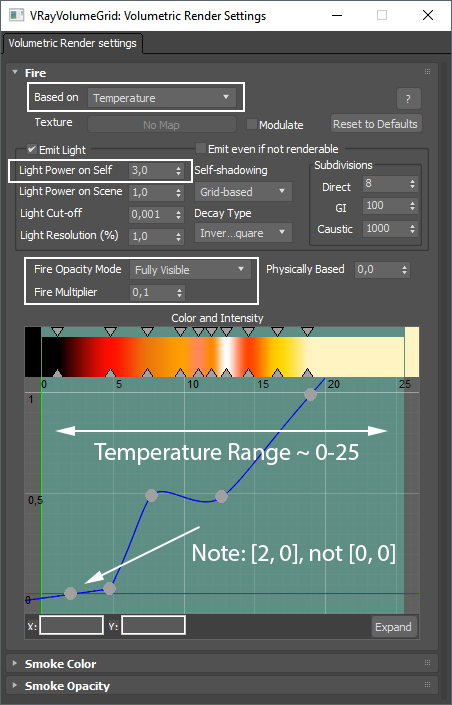
Task: Click the Physically Based spinner arrows
Action: click(x=405, y=270)
